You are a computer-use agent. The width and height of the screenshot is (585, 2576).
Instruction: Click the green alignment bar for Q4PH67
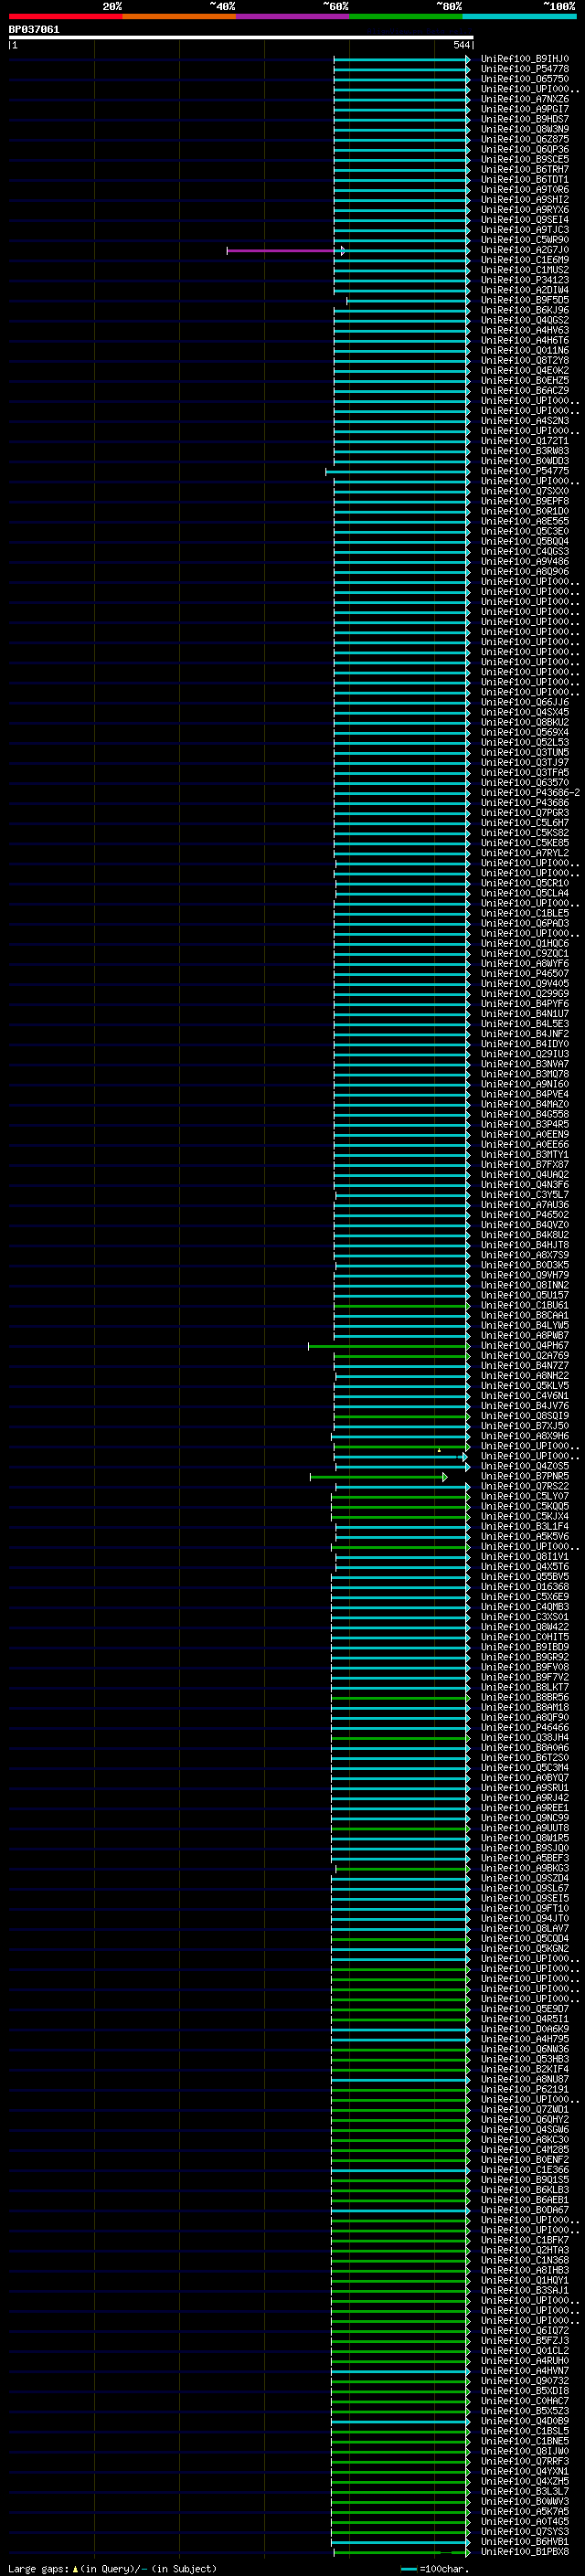(389, 1346)
